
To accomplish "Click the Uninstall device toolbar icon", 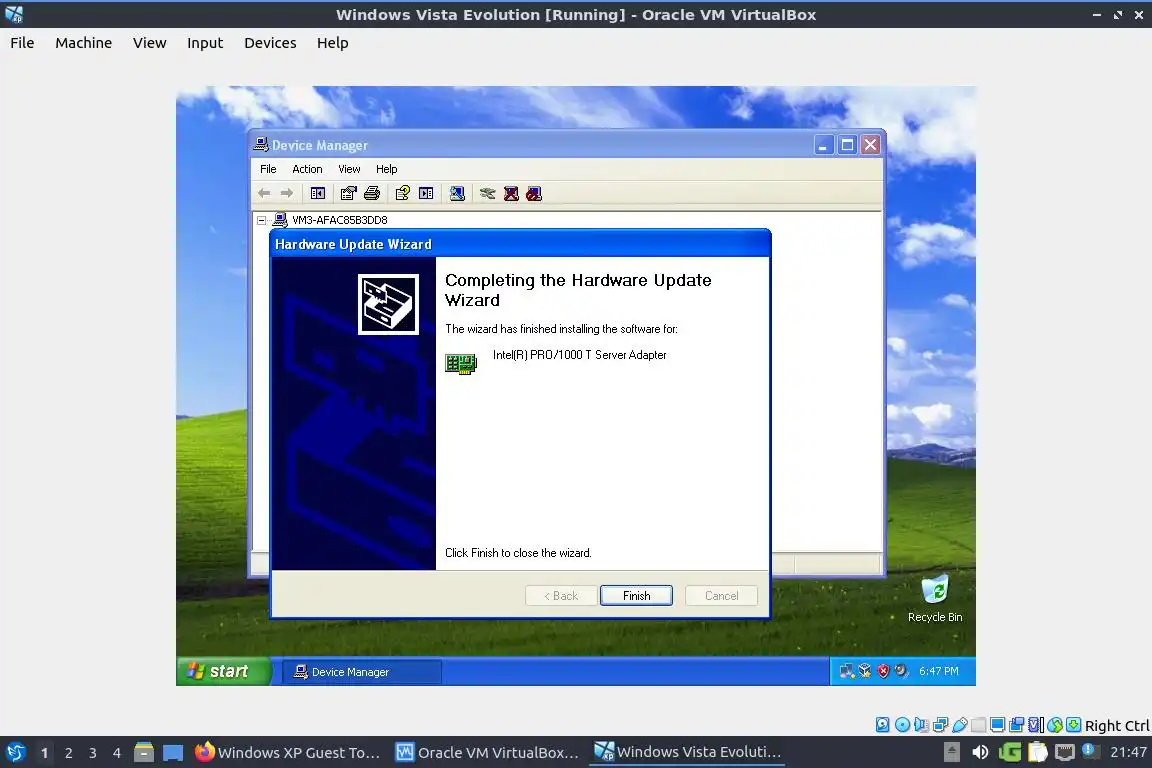I will 511,193.
